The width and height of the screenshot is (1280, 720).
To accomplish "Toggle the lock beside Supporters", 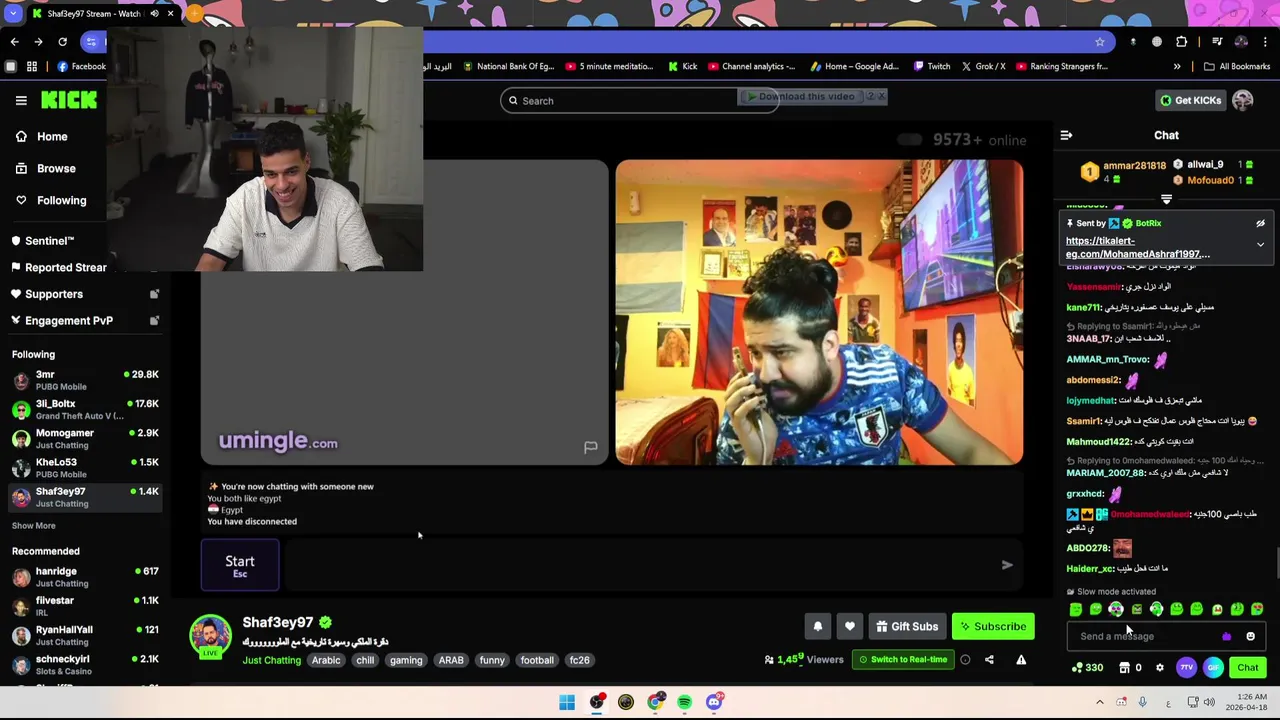I will 154,294.
